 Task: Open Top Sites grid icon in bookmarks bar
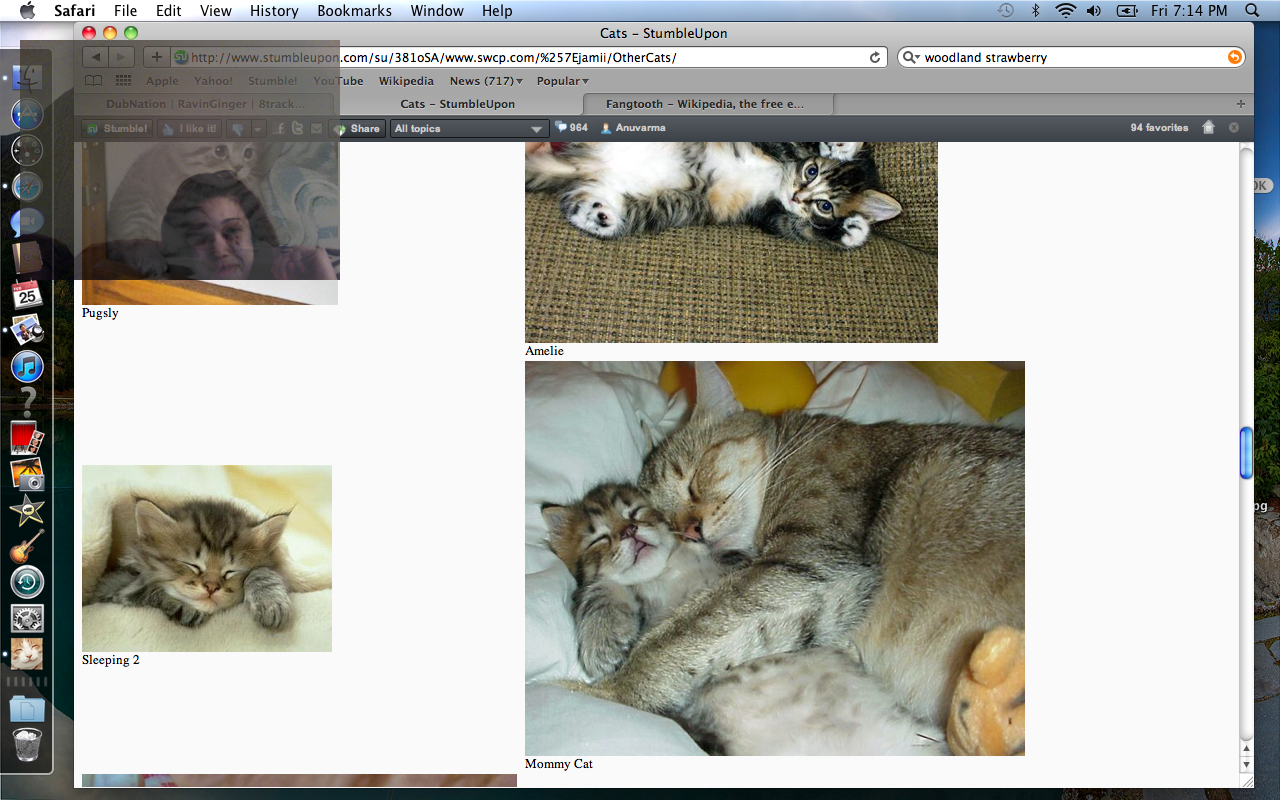click(123, 81)
